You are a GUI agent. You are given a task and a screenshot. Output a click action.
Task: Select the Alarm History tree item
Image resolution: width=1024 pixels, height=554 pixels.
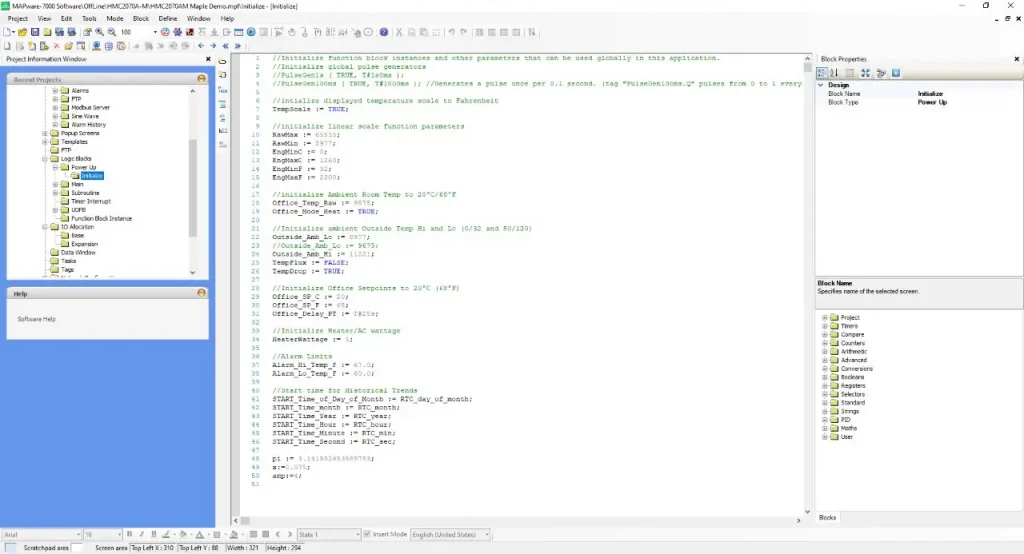(88, 125)
